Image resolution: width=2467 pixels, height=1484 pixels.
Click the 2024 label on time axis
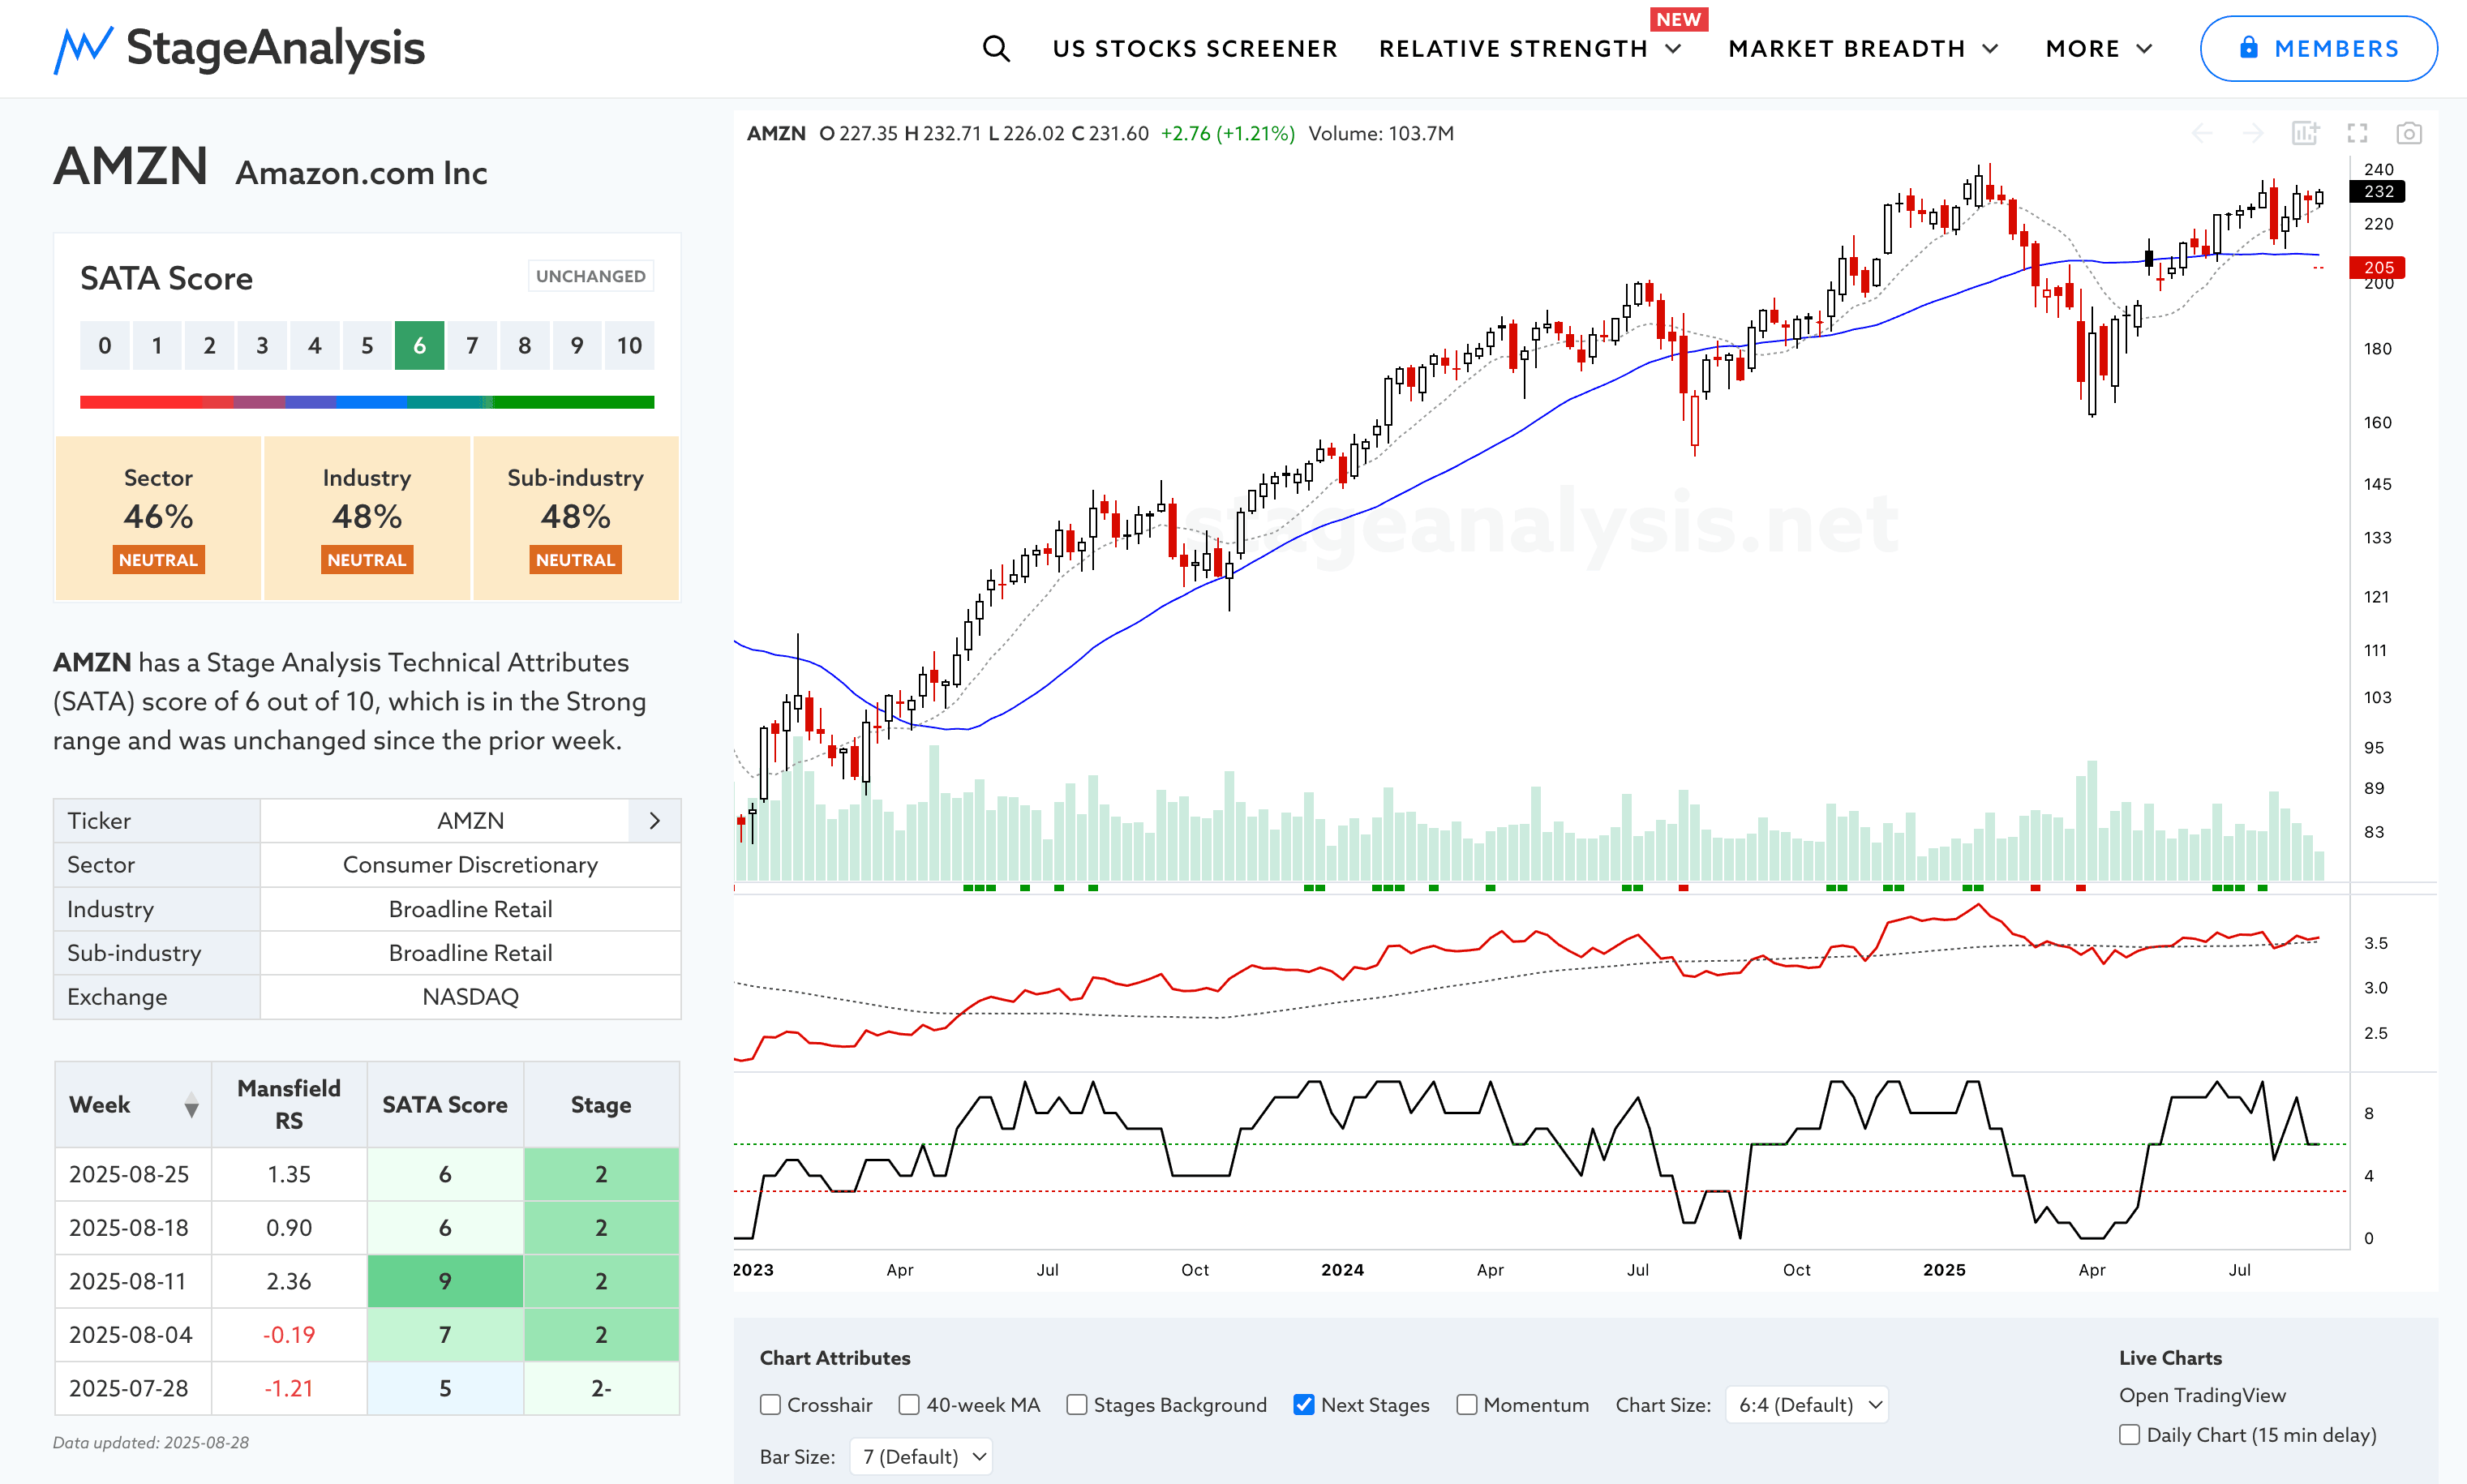coord(1342,1270)
